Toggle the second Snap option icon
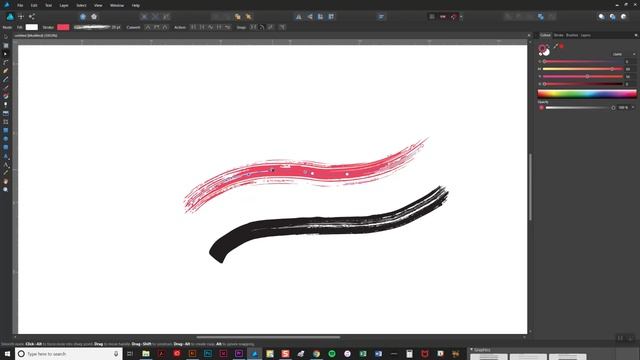 (262, 27)
